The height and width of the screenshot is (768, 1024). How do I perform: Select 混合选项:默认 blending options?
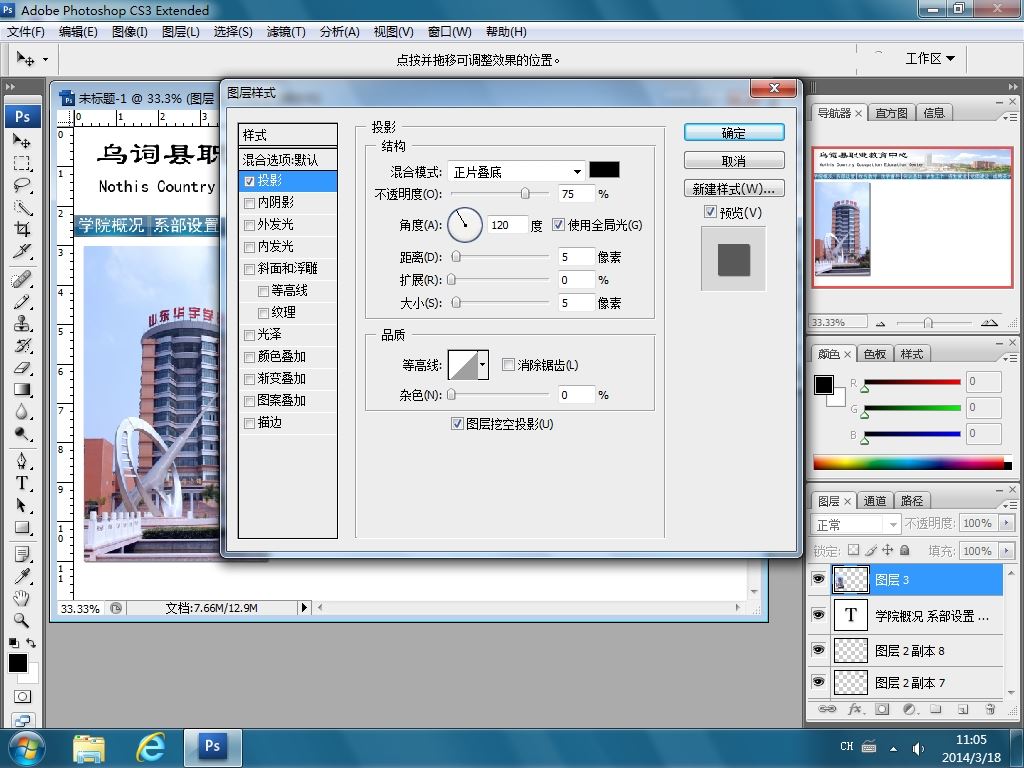(x=288, y=159)
